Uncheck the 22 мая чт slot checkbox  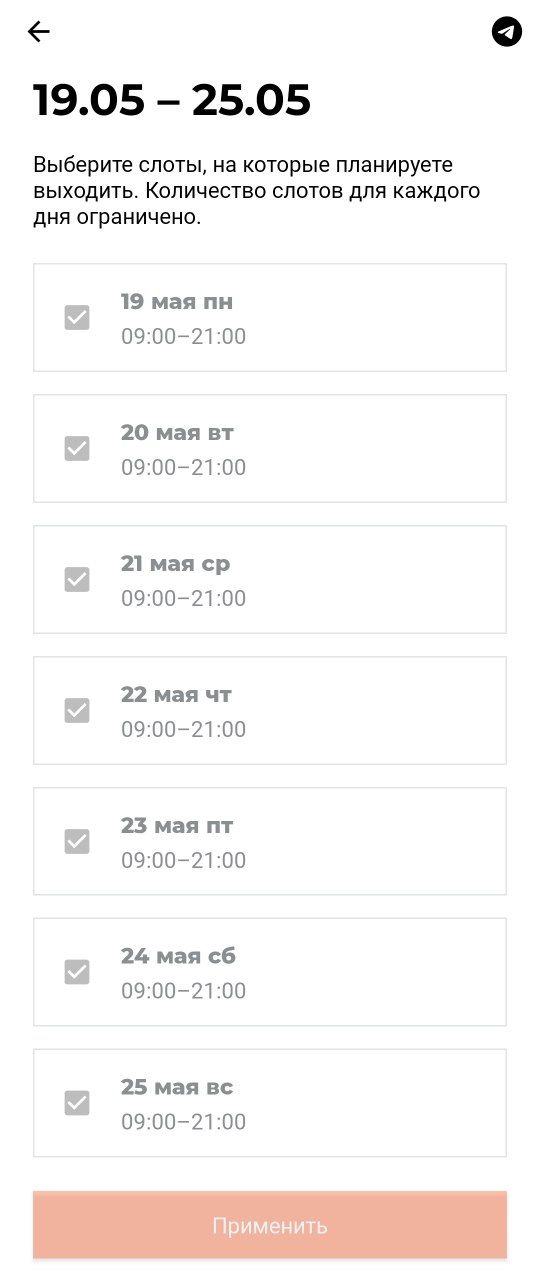coord(77,711)
